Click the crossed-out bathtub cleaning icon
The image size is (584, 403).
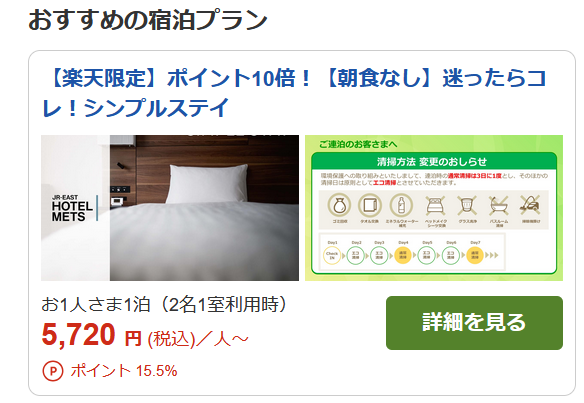499,205
